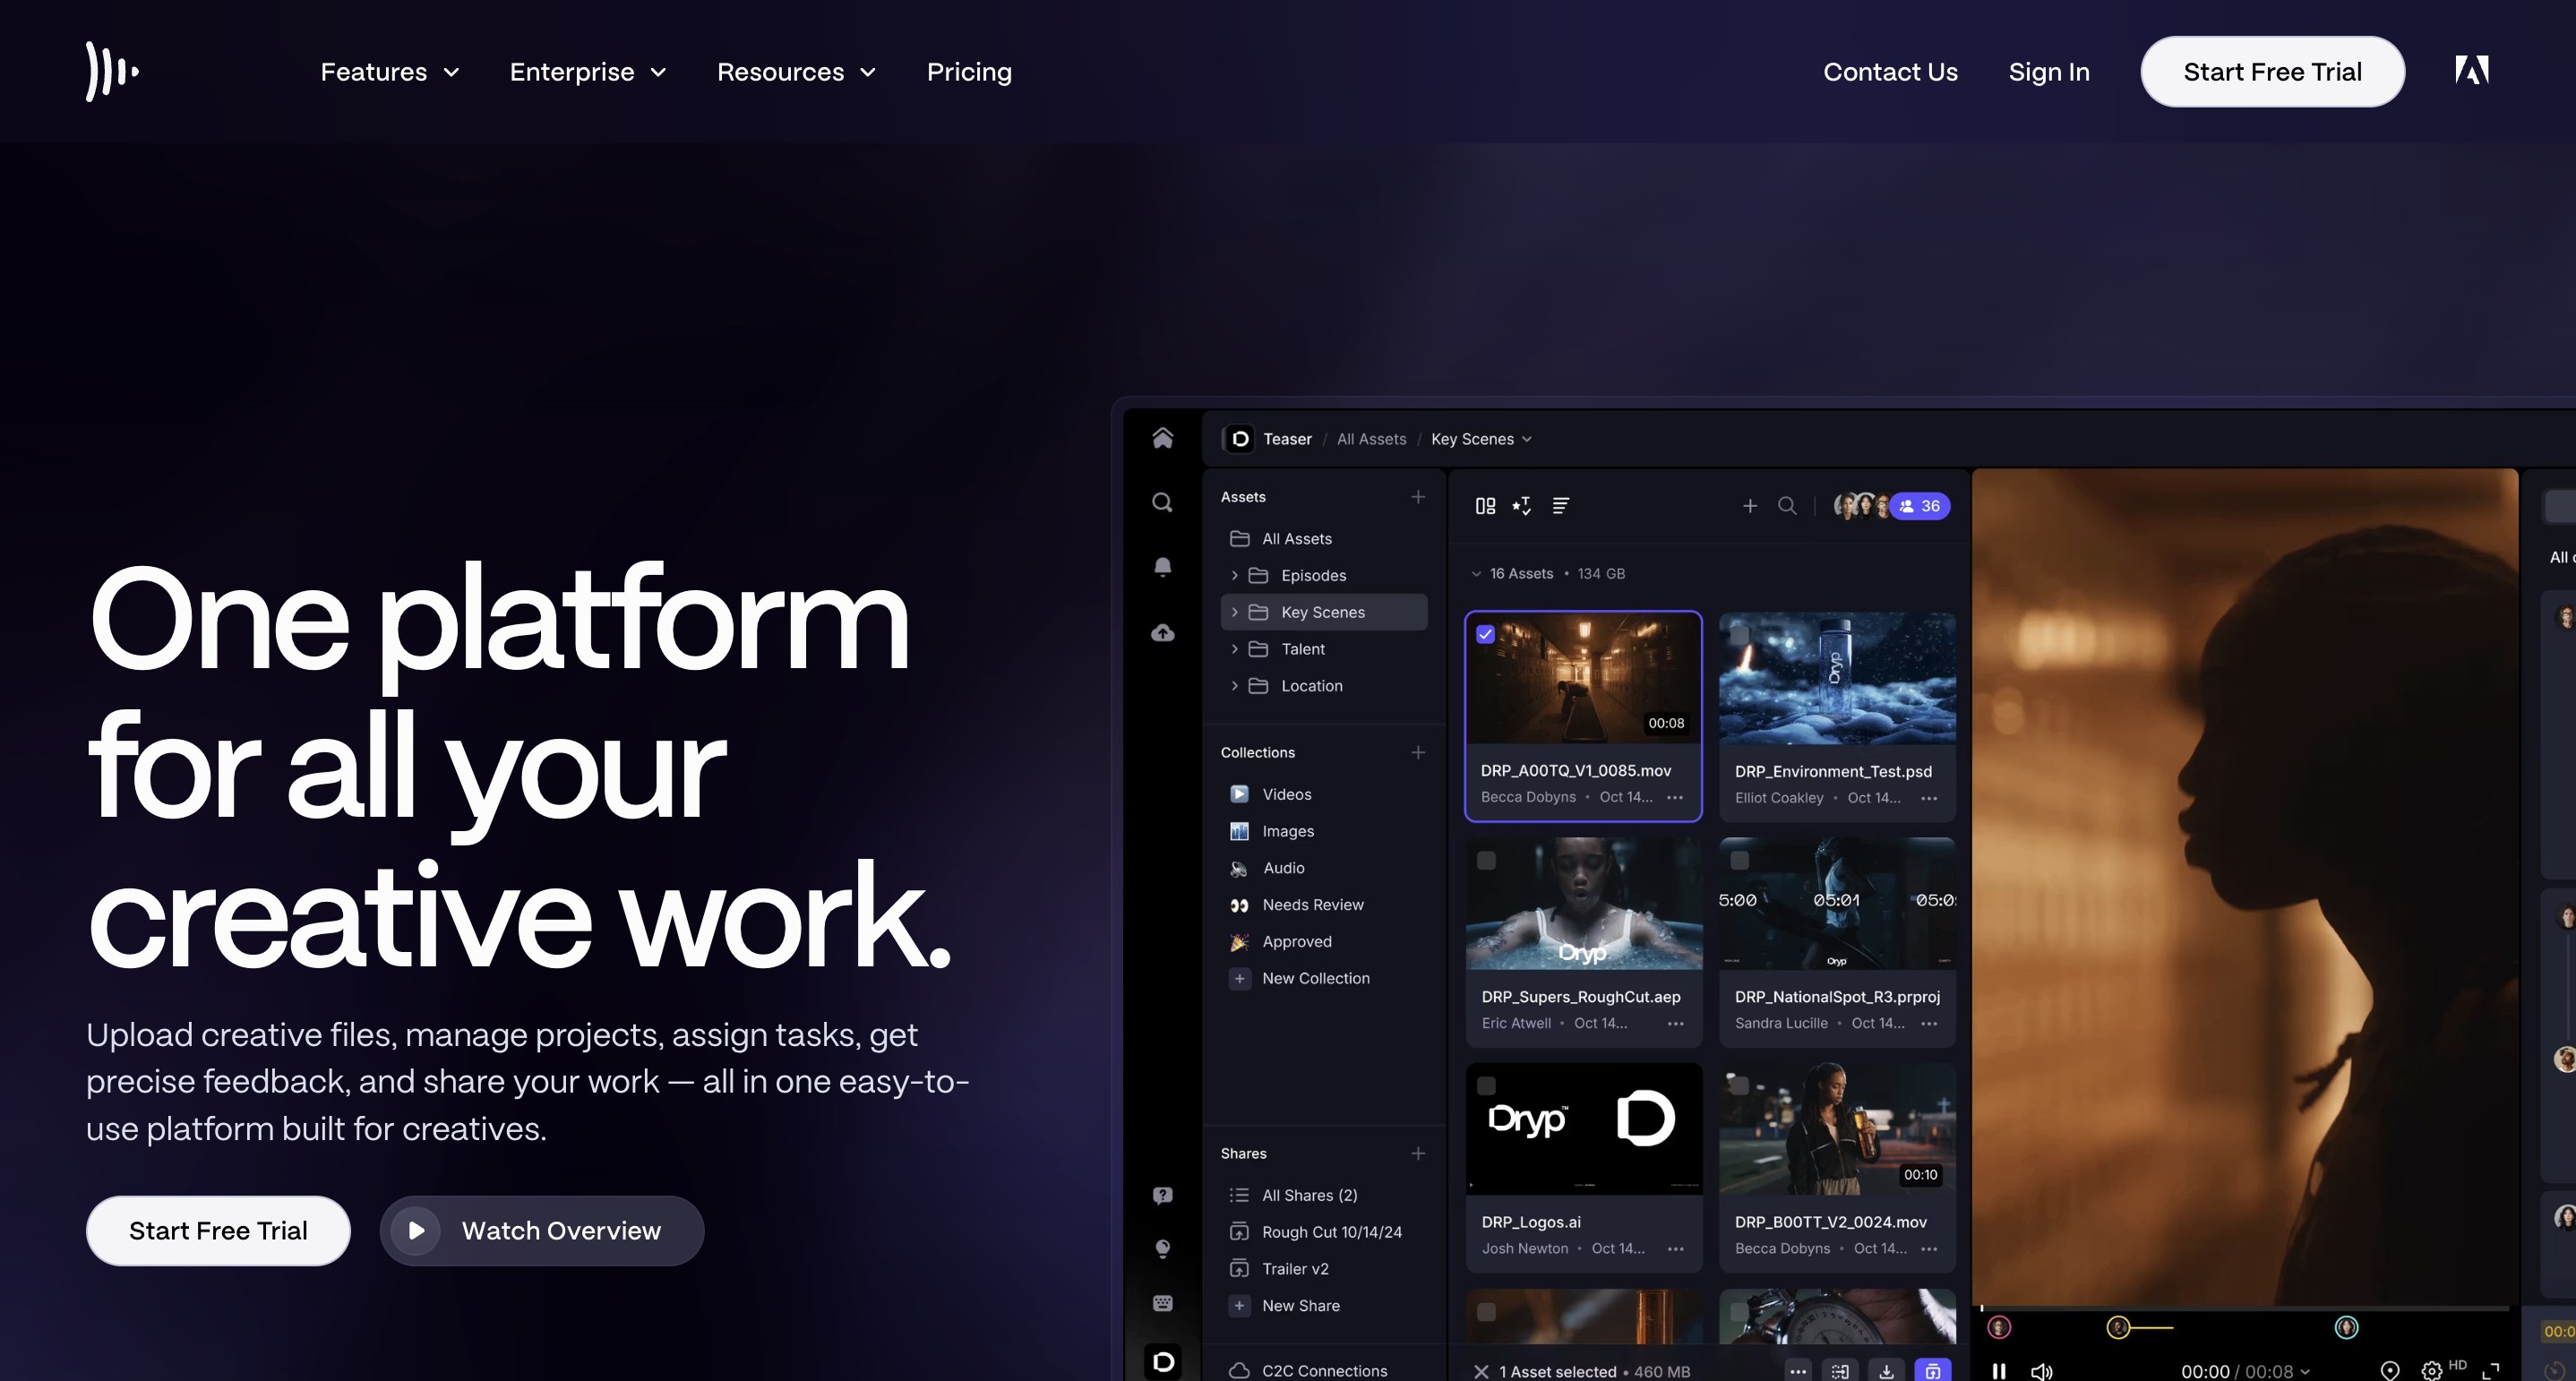This screenshot has width=2576, height=1381.
Task: Click the video playback progress bar
Action: 2245,1308
